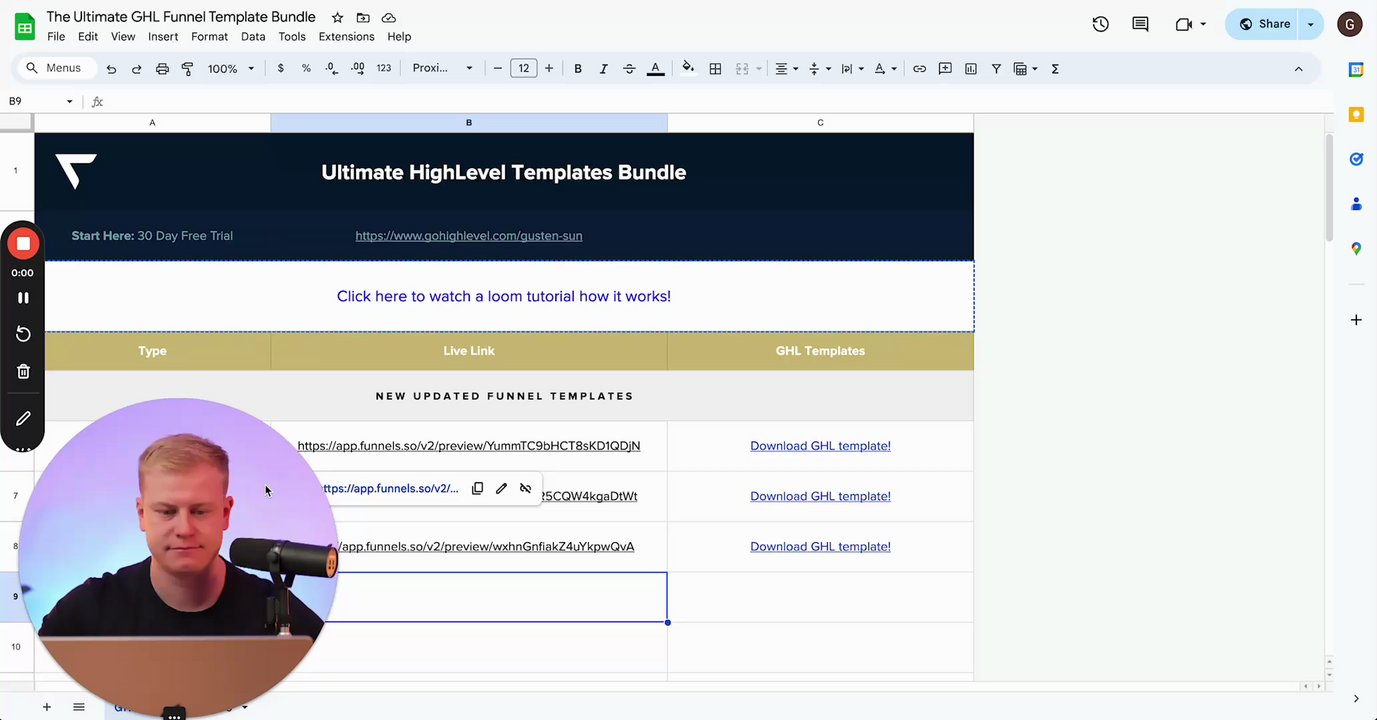Viewport: 1377px width, 720px height.
Task: Open the recorder drawing pen tool
Action: pyautogui.click(x=23, y=418)
